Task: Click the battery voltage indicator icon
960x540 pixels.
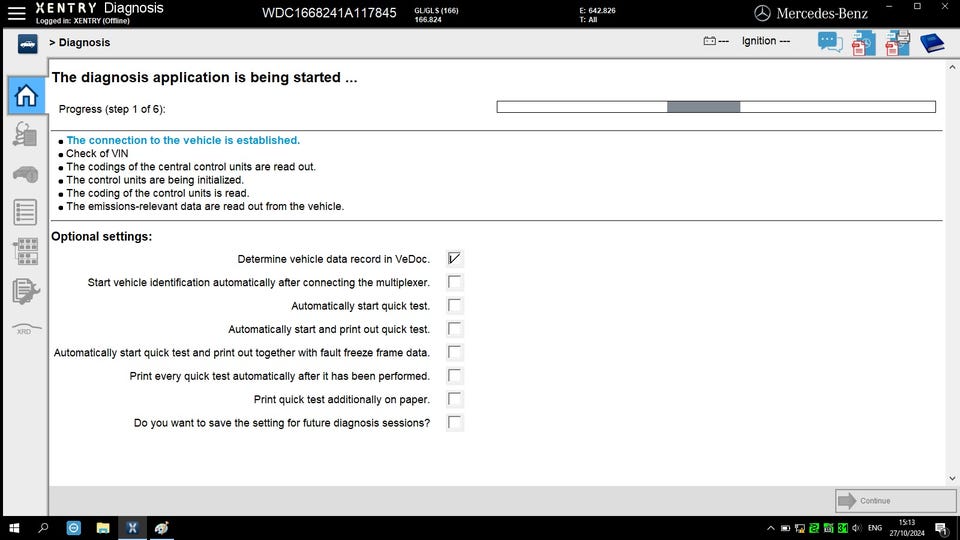Action: [710, 41]
